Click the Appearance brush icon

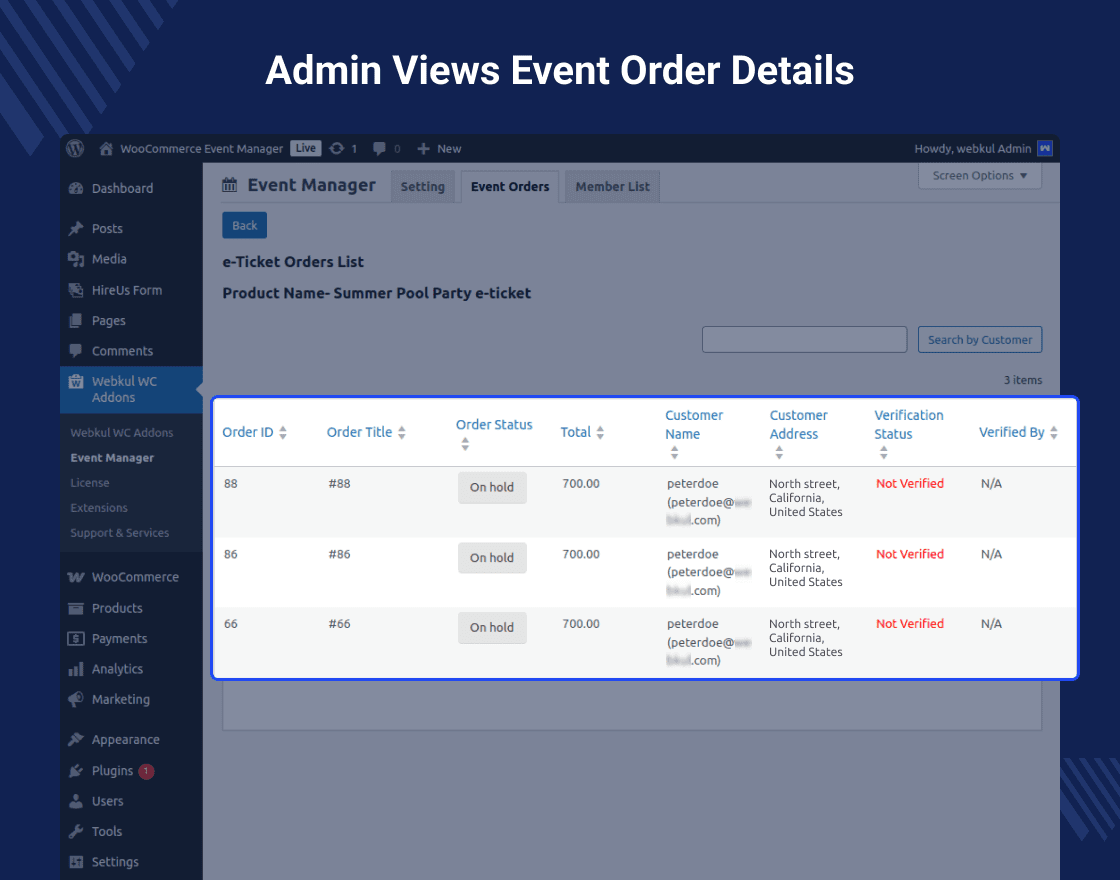[76, 739]
